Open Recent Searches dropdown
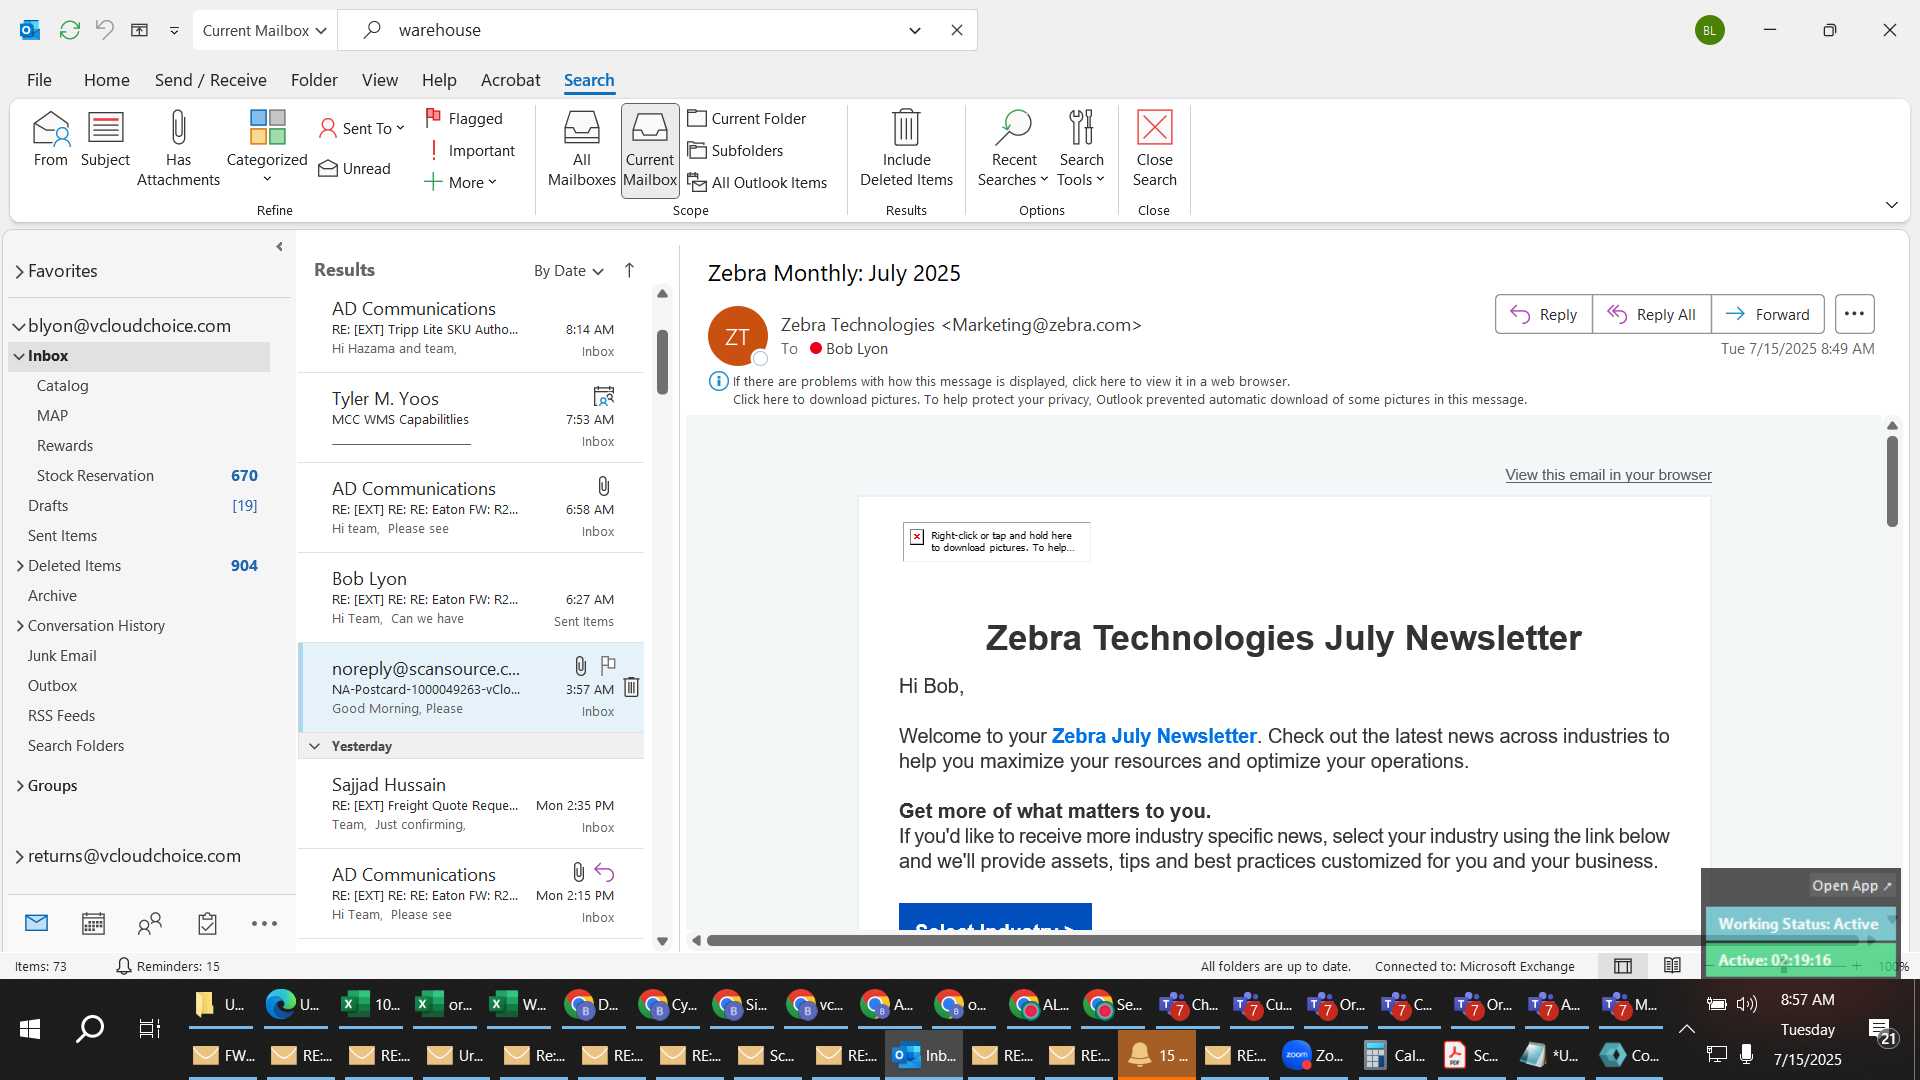 tap(1013, 148)
